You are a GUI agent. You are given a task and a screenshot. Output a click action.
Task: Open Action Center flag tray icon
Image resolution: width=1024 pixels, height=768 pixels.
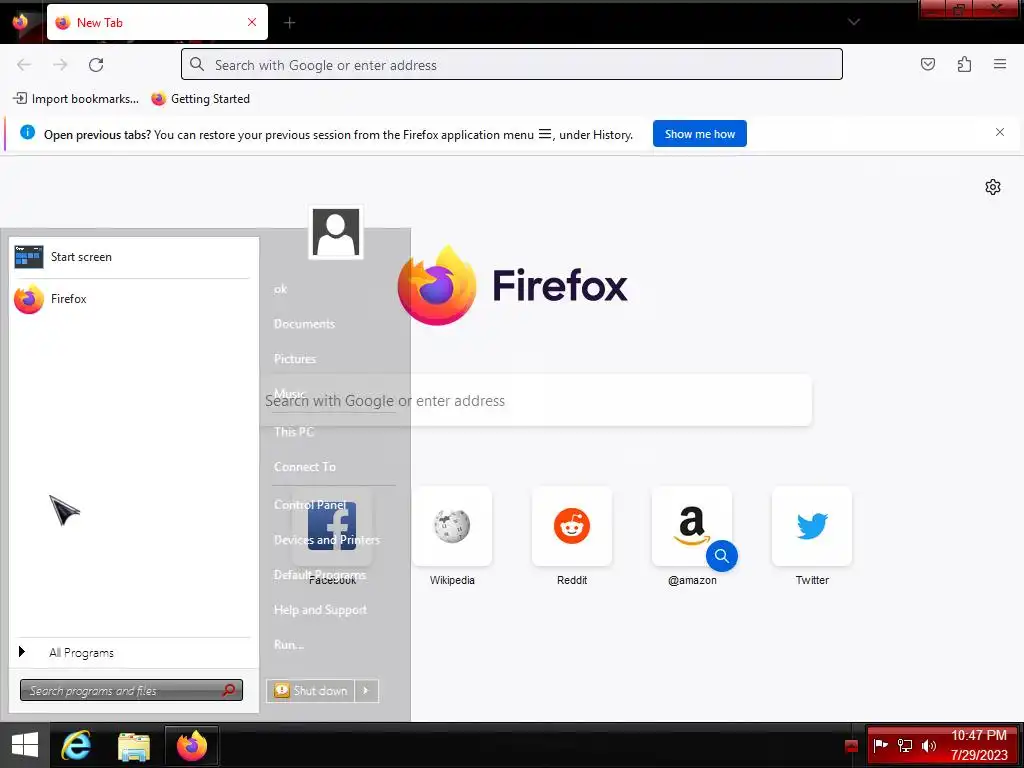pyautogui.click(x=880, y=745)
